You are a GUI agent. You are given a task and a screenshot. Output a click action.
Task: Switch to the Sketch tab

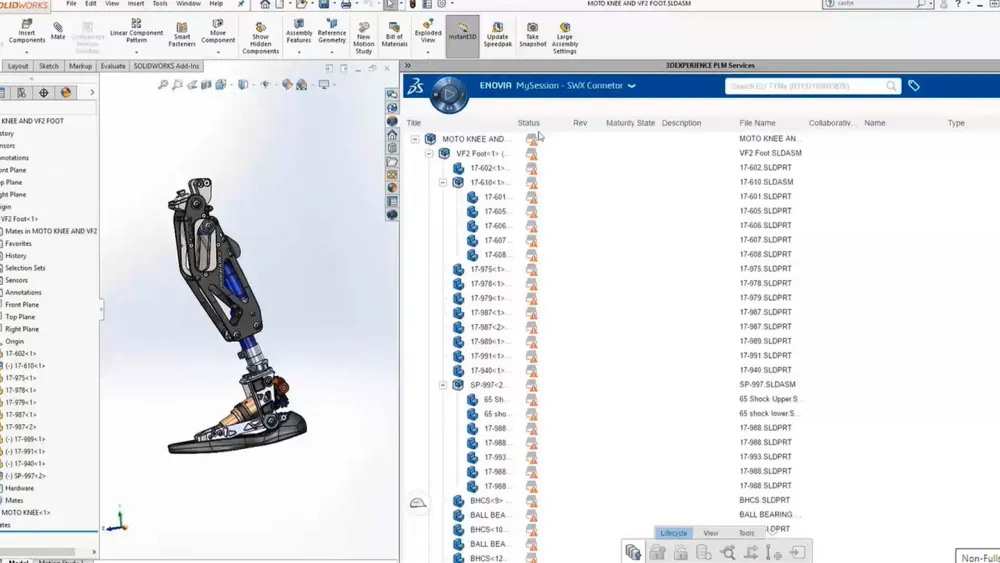pos(48,66)
